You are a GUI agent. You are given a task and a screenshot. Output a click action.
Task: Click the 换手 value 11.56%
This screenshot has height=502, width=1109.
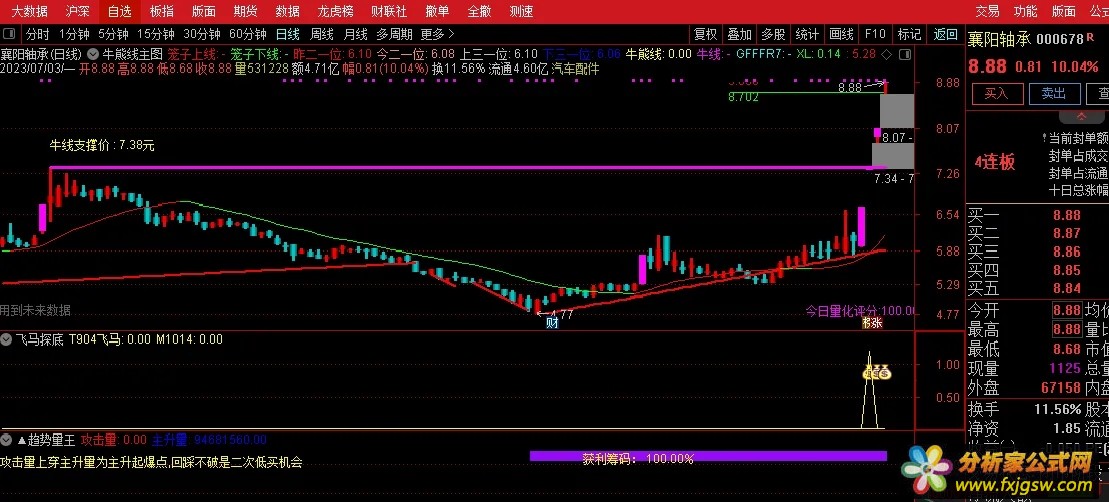[x=1058, y=409]
